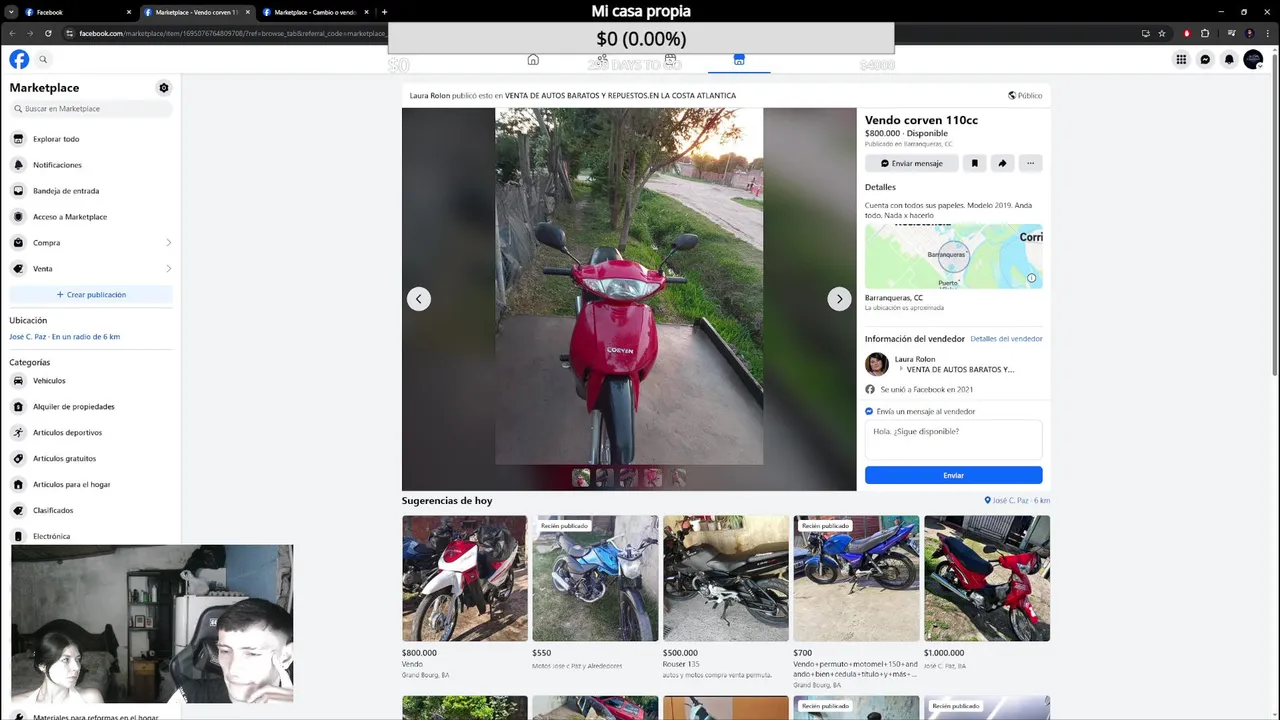The width and height of the screenshot is (1280, 720).
Task: Share the listing with arrow icon
Action: (x=1002, y=163)
